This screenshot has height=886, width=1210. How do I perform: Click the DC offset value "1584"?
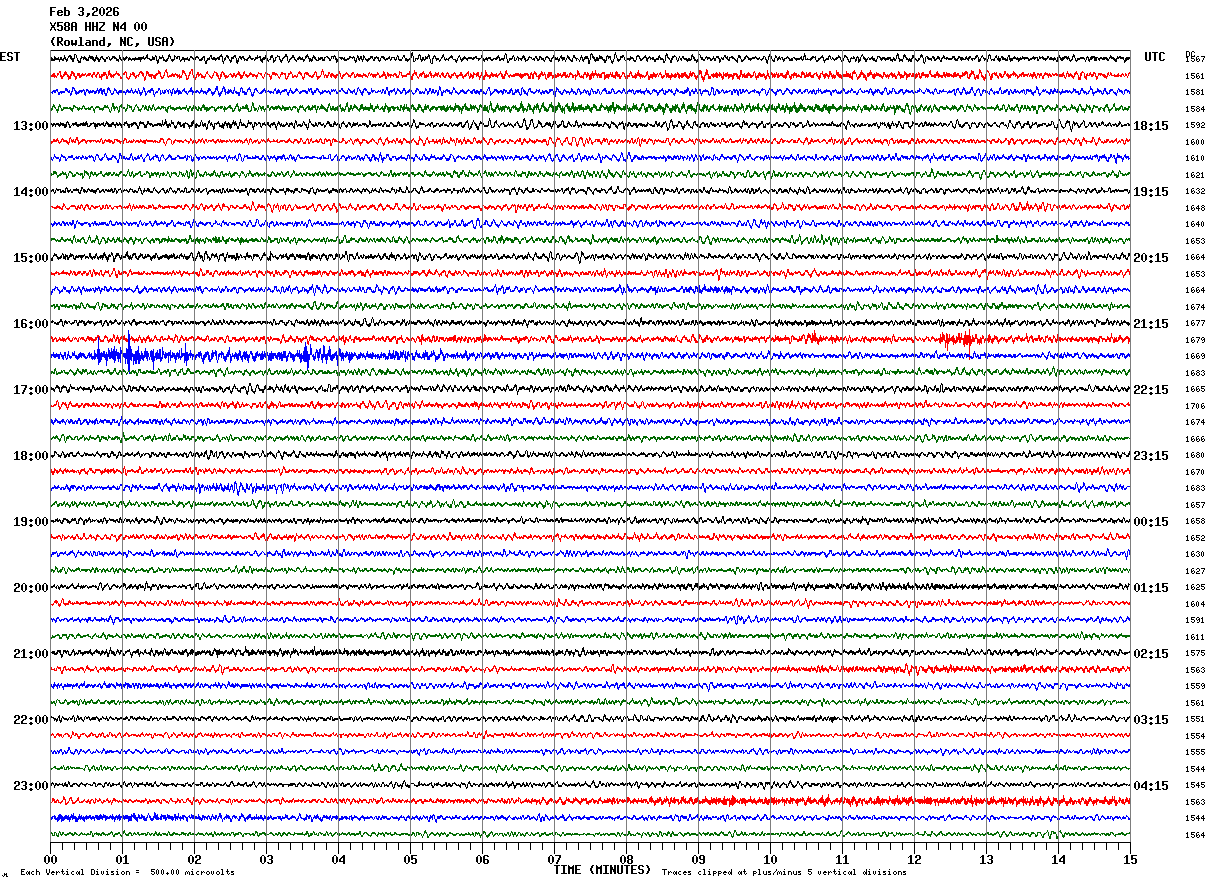click(1195, 109)
